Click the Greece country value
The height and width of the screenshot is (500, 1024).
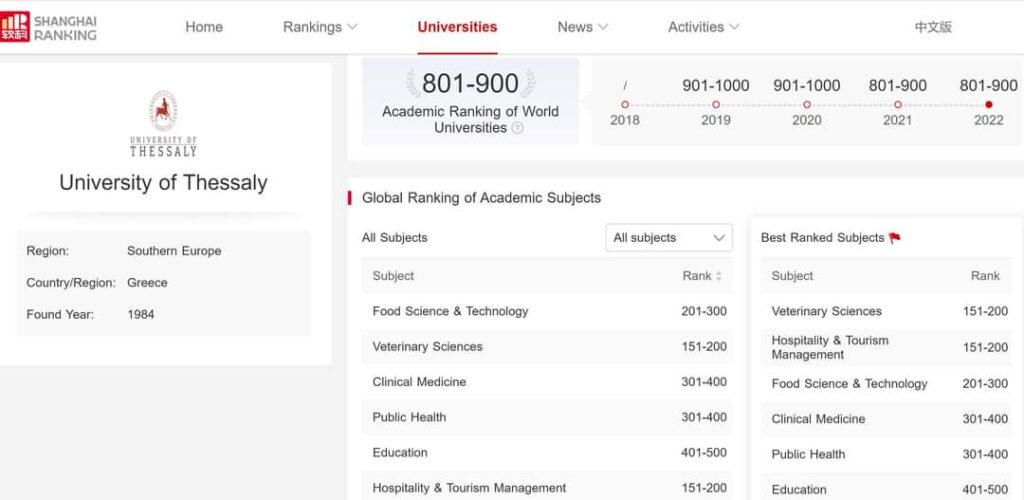147,283
